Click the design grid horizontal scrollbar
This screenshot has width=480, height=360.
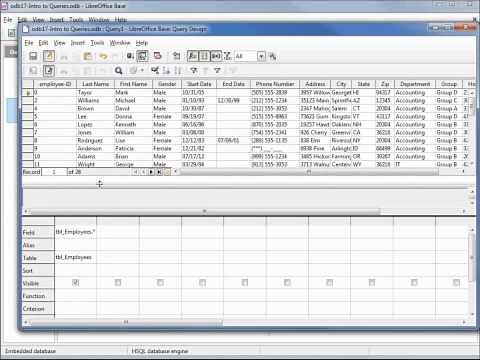click(x=126, y=322)
